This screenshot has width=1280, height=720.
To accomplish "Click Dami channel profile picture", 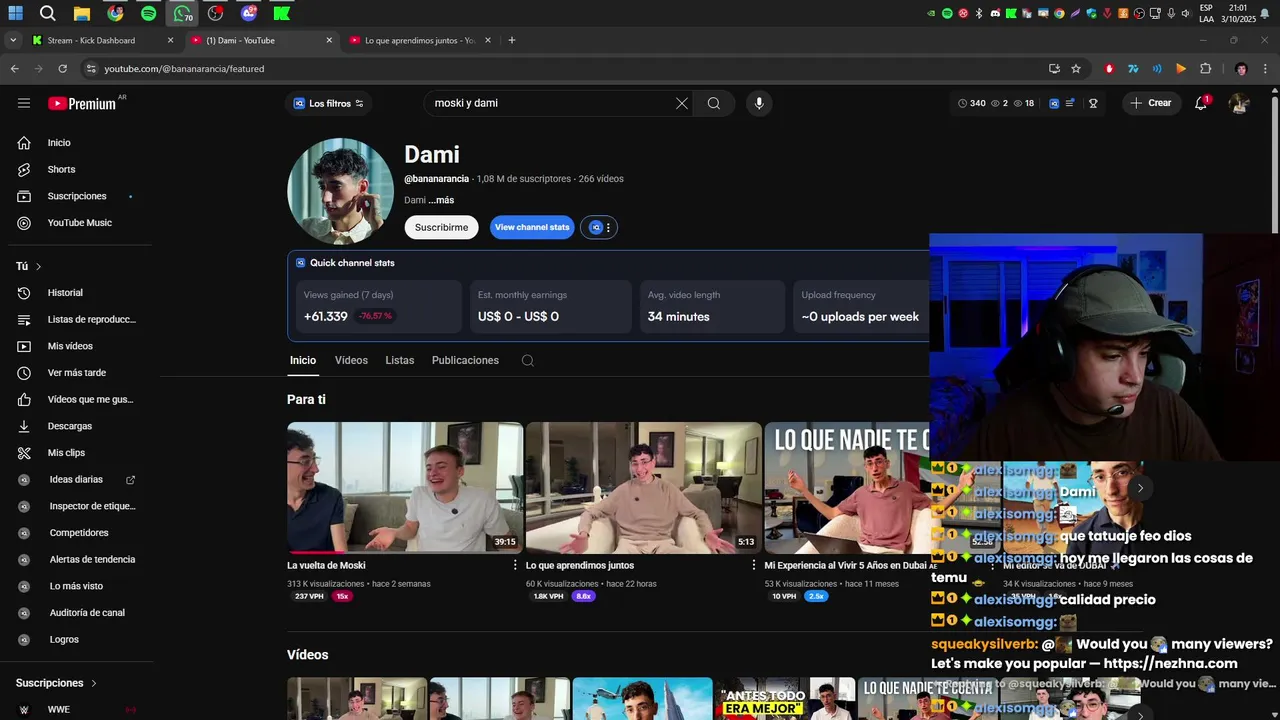I will tap(340, 191).
